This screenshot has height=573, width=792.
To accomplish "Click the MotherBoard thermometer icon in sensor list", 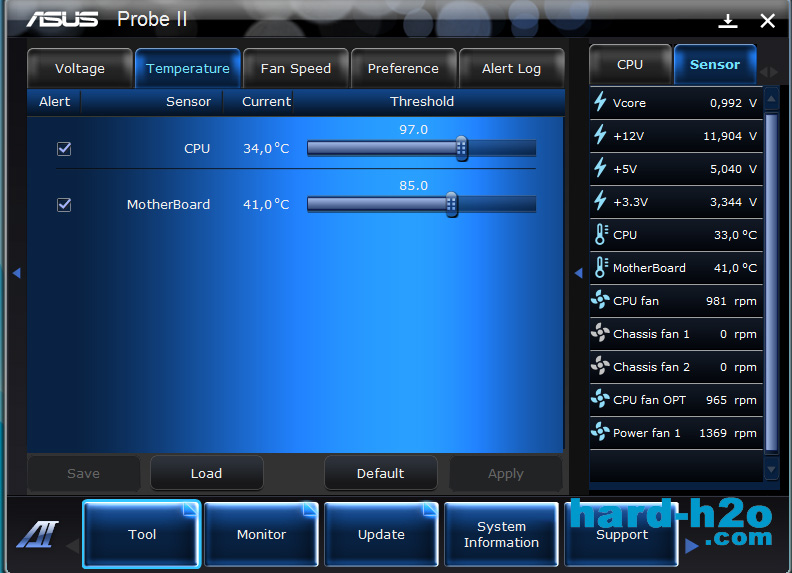I will click(601, 267).
